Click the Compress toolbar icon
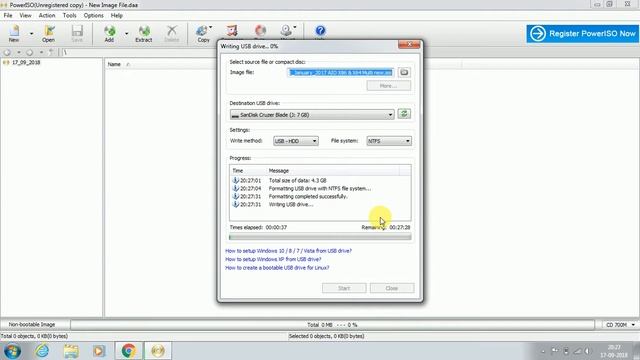Screen dimensions: 640x360 pos(232,31)
